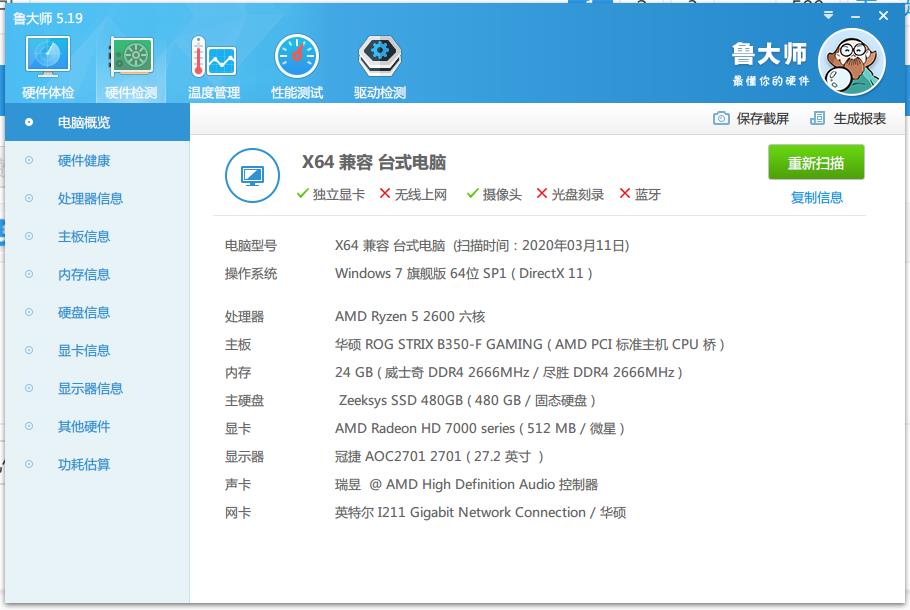Click the 摄像头 check mark
The width and height of the screenshot is (910, 610).
point(472,193)
